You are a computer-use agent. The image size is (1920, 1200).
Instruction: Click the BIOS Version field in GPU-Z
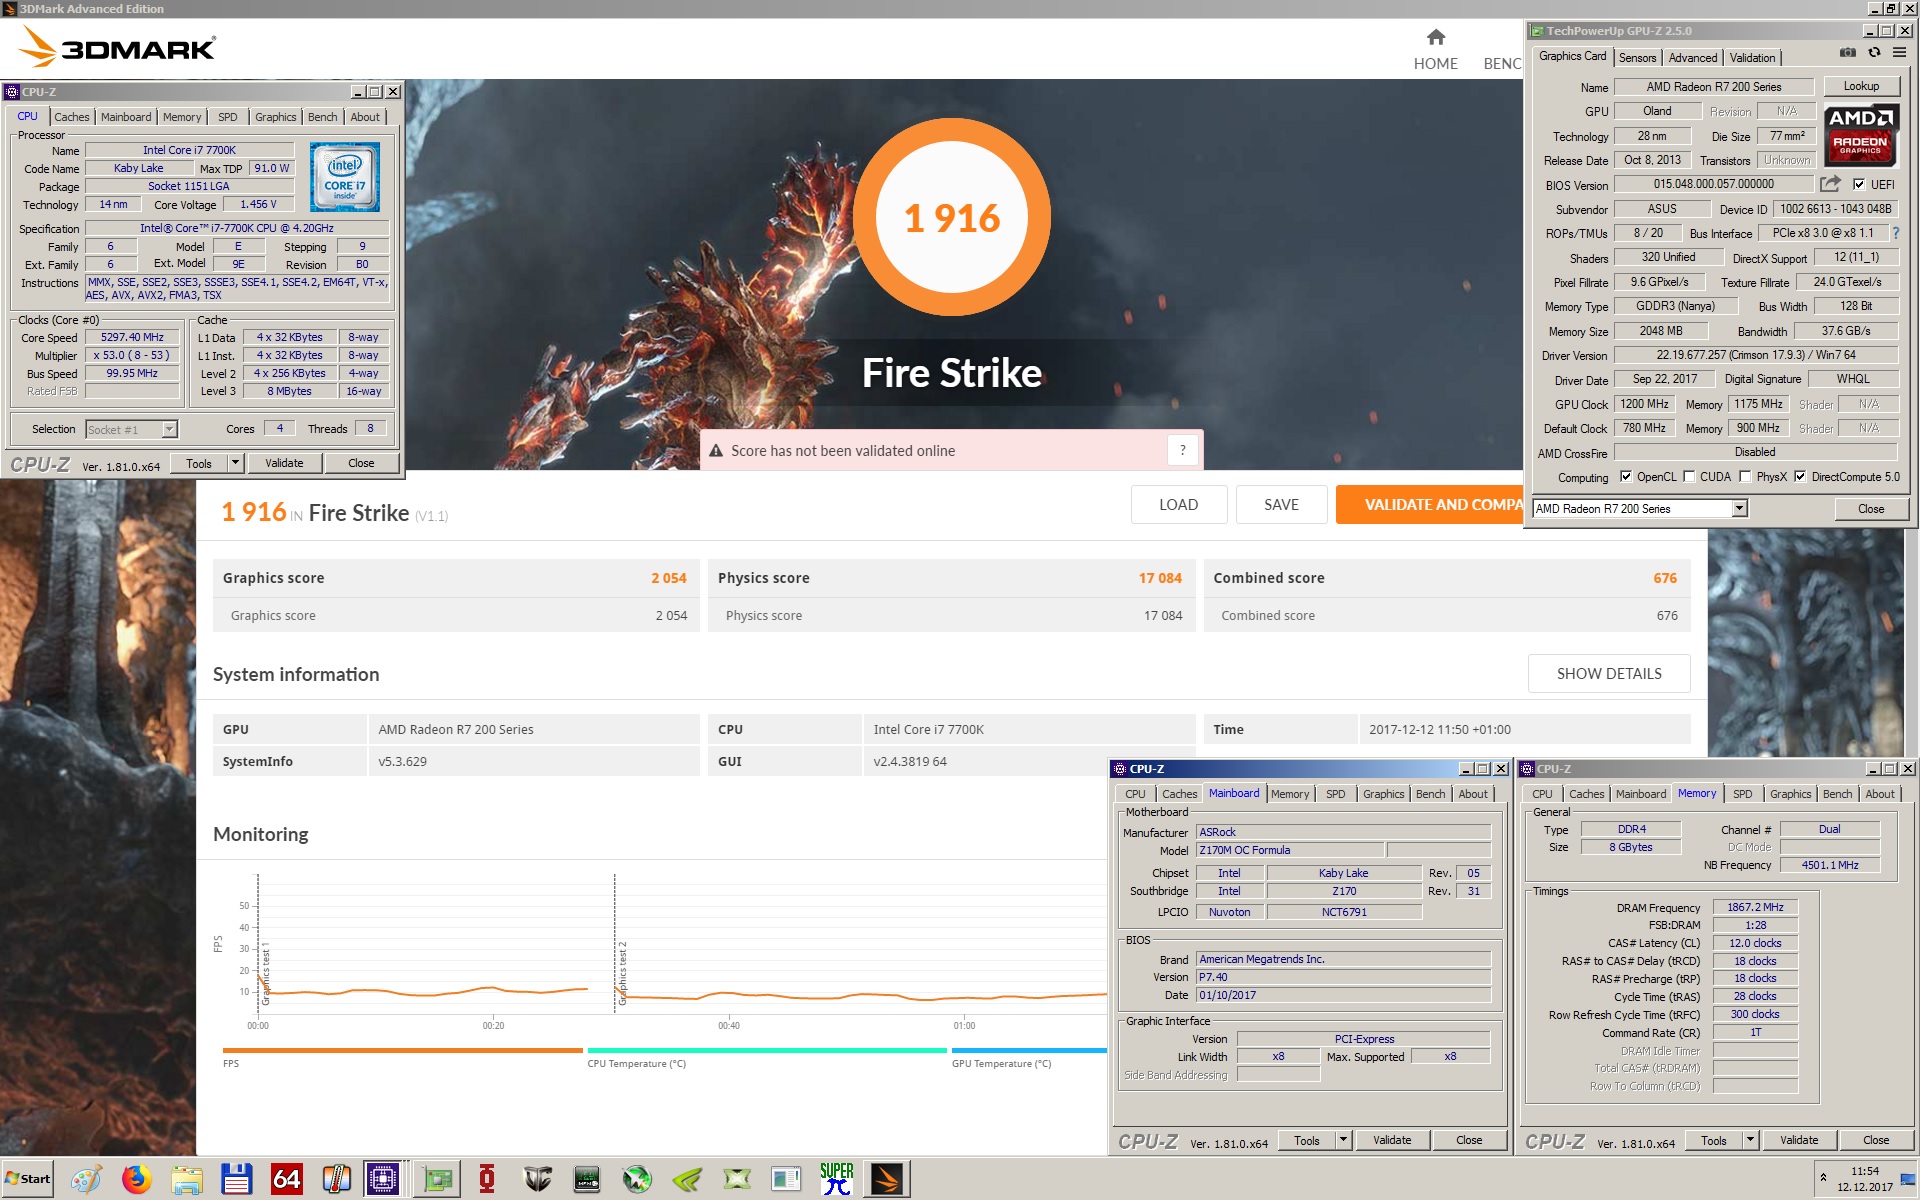point(1713,184)
